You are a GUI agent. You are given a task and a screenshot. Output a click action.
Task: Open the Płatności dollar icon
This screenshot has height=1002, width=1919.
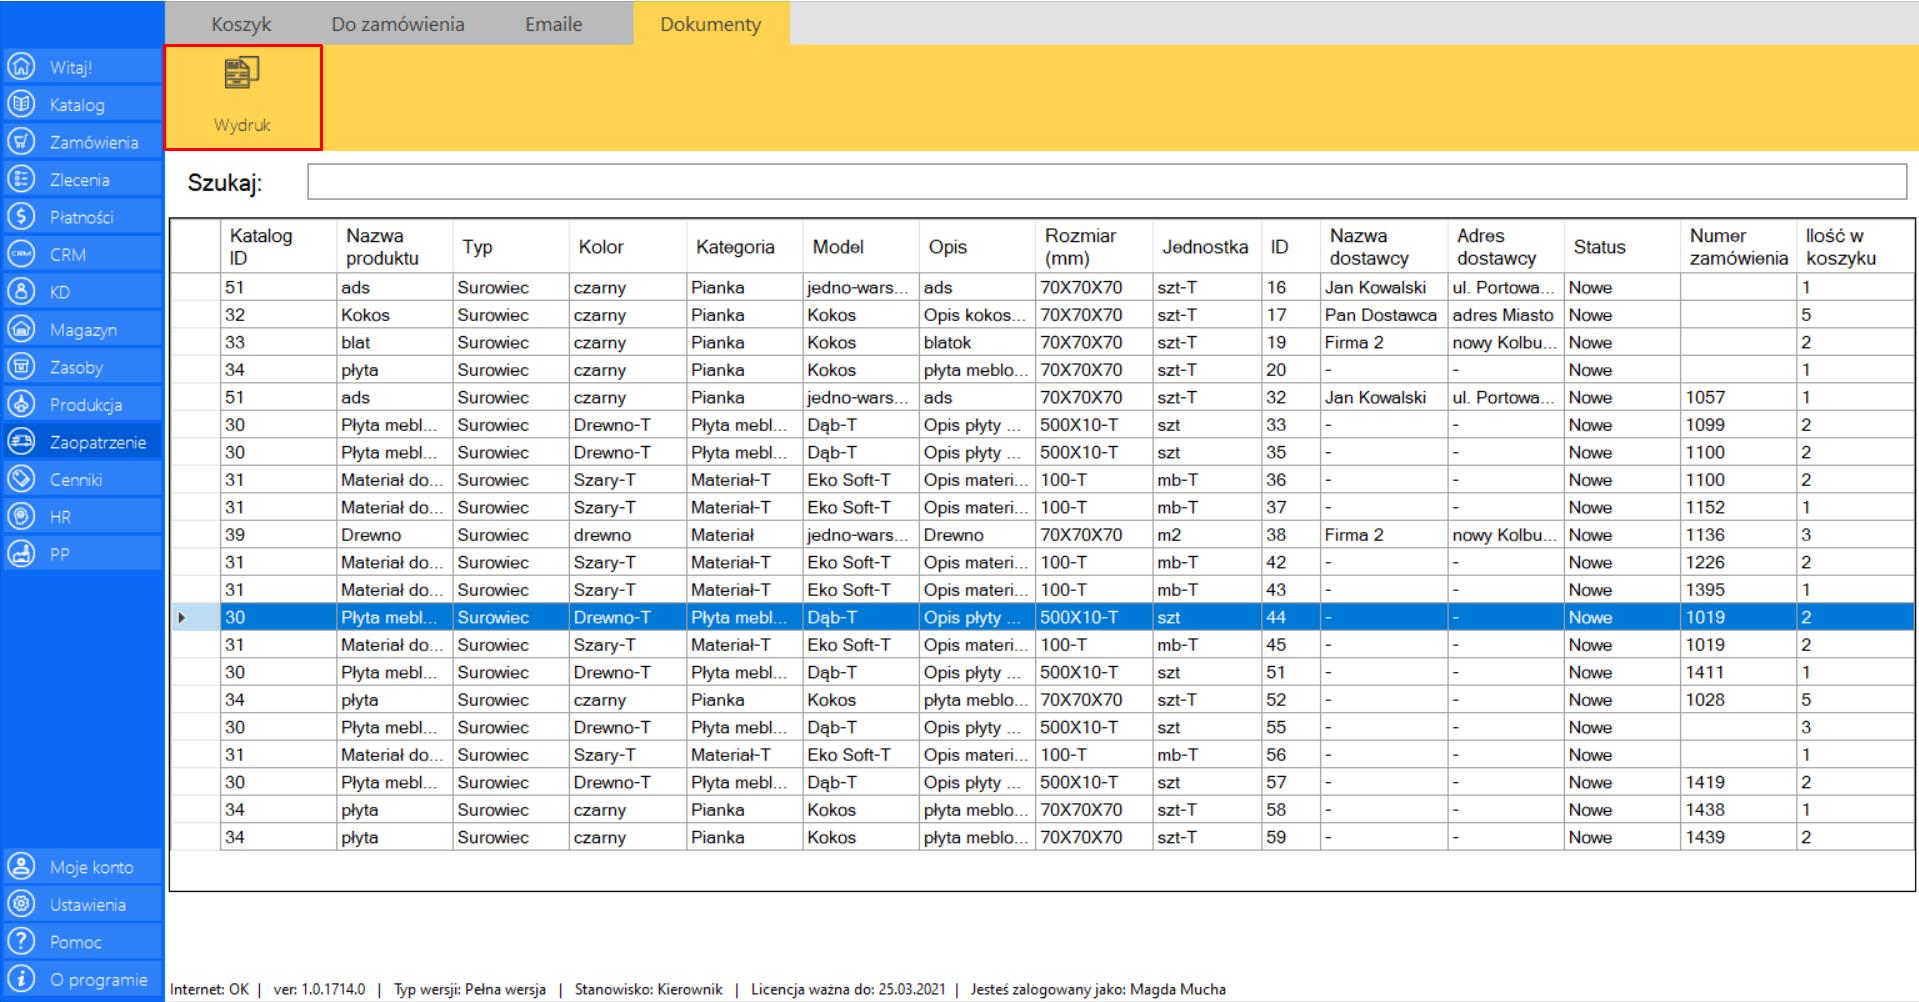[x=20, y=217]
